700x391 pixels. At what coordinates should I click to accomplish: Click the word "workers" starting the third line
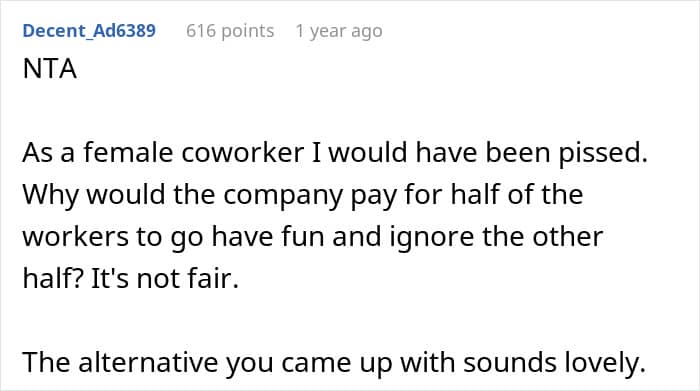pyautogui.click(x=75, y=237)
